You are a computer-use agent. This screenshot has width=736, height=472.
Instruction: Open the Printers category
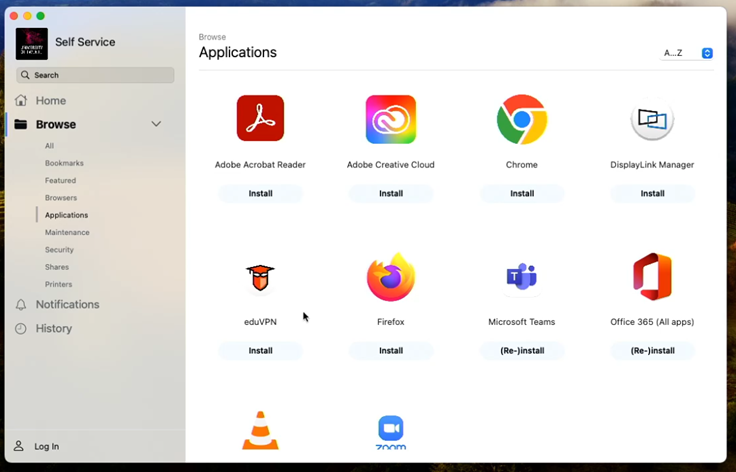pyautogui.click(x=58, y=284)
